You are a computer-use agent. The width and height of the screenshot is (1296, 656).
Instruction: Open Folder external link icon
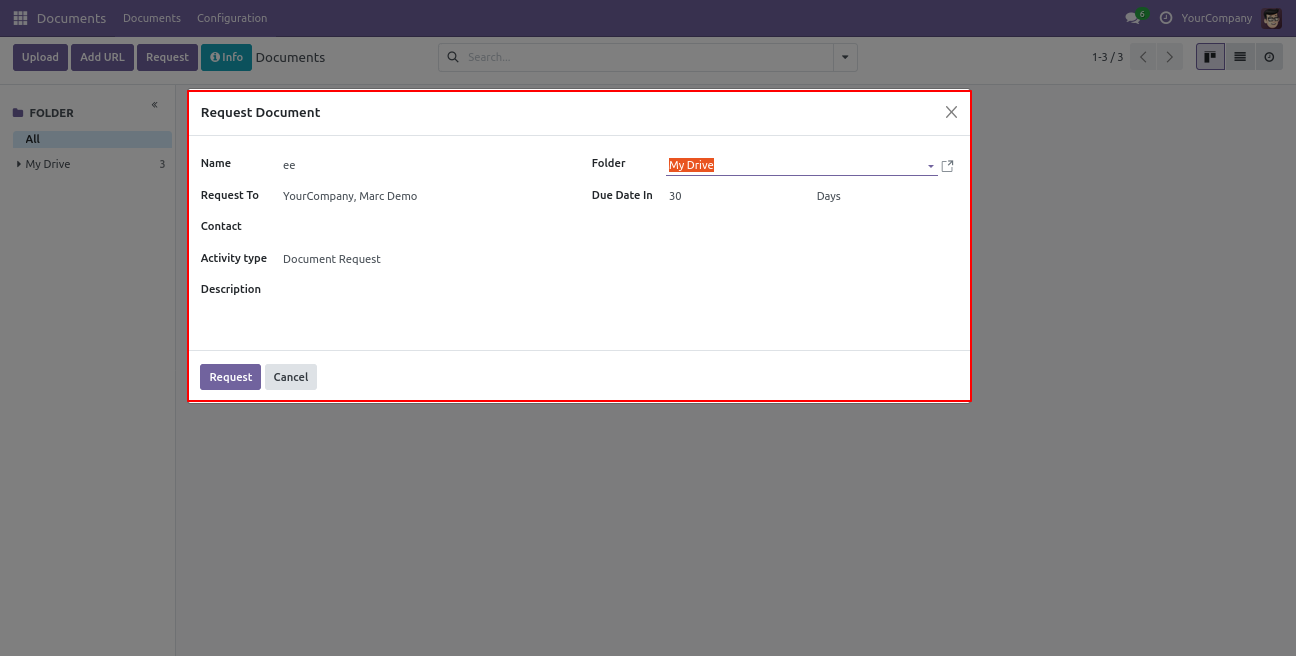[x=948, y=166]
